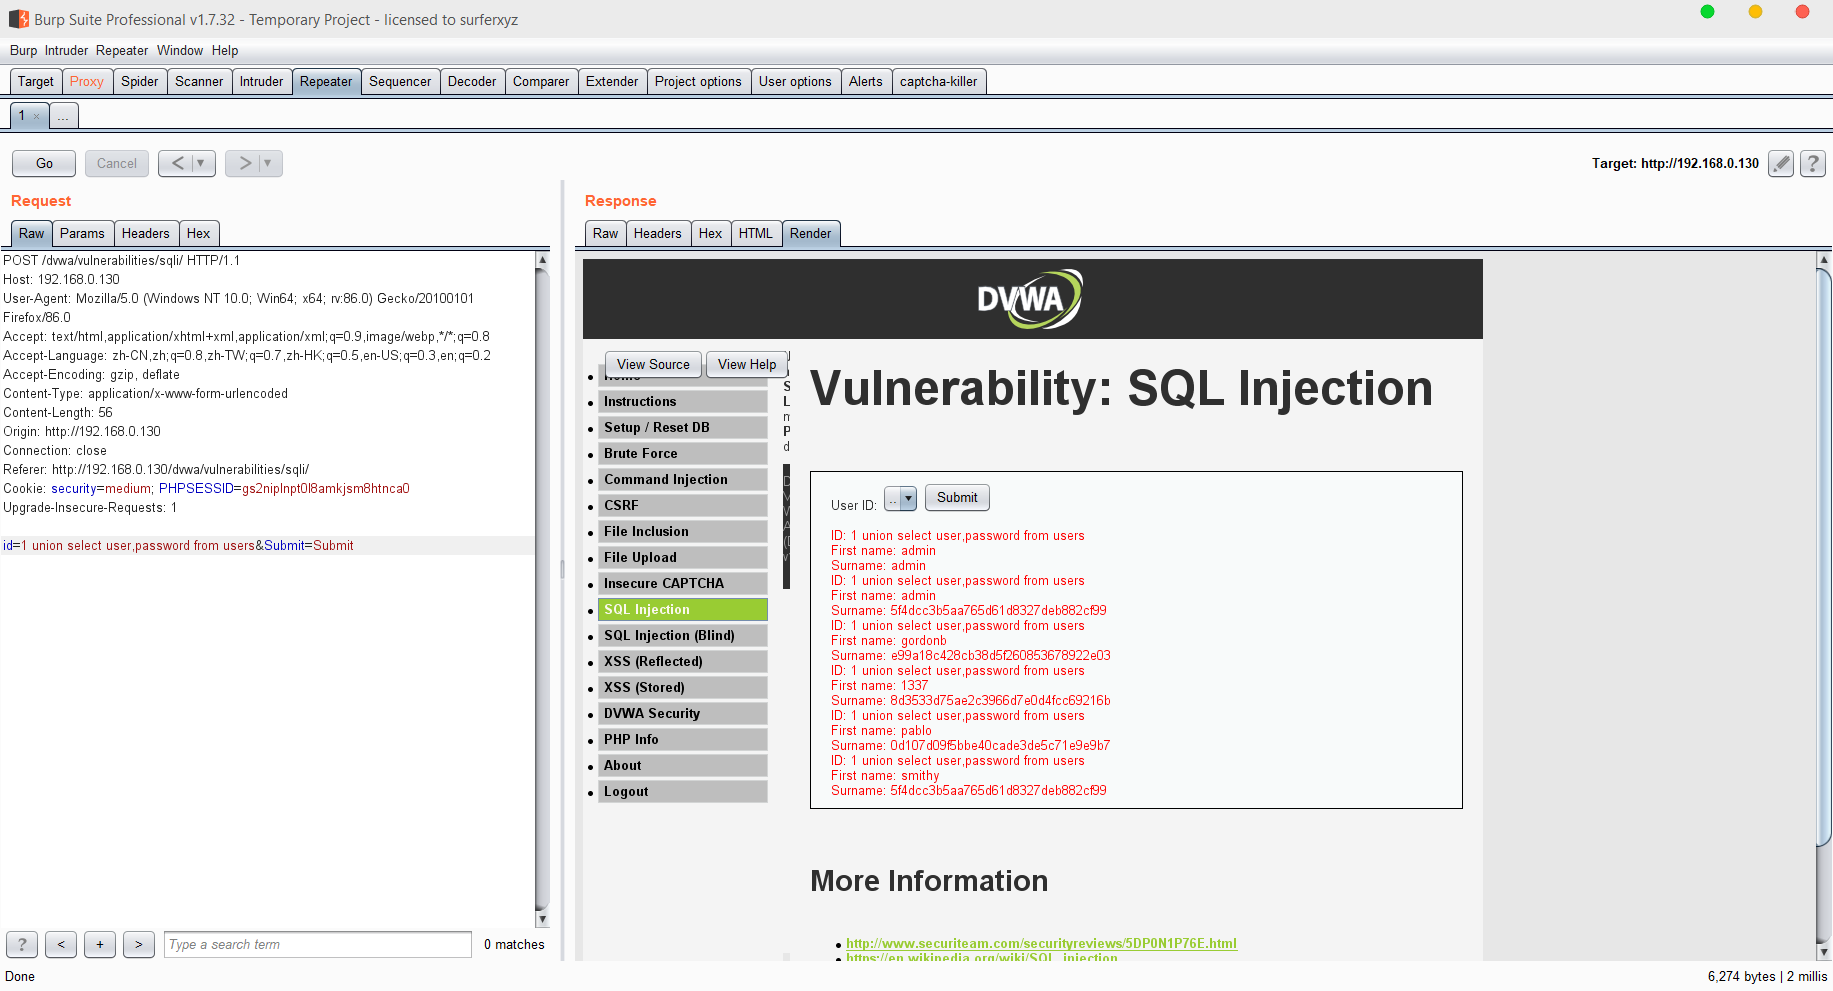The image size is (1833, 991).
Task: Click the request pane vertical scrollbar
Action: [542, 590]
